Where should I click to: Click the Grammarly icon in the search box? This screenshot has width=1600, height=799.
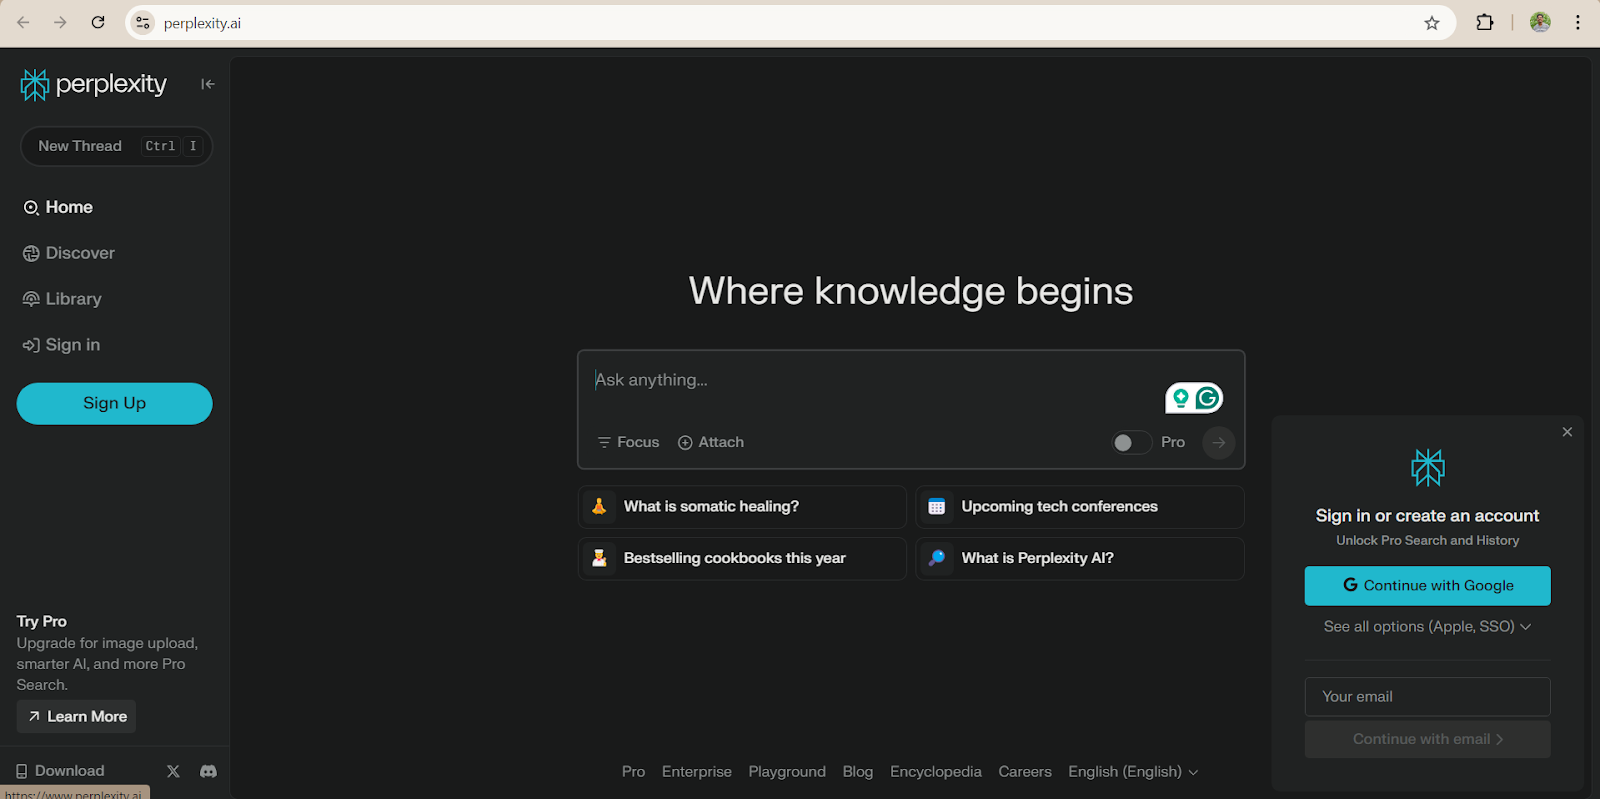pos(1208,398)
